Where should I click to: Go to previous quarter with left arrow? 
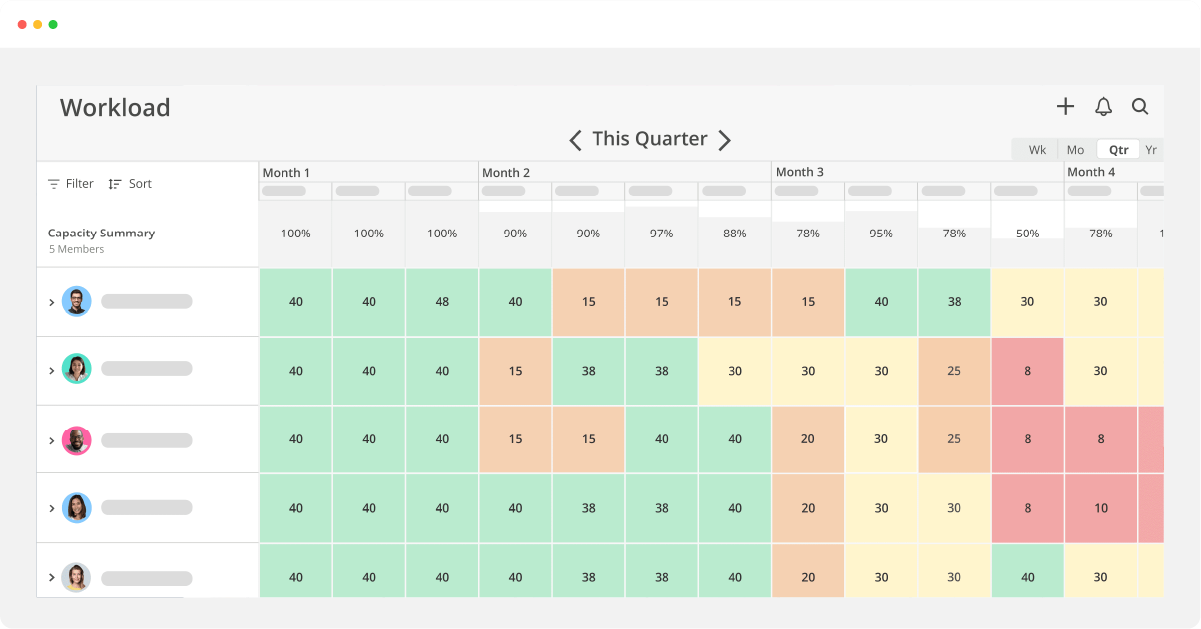point(576,140)
